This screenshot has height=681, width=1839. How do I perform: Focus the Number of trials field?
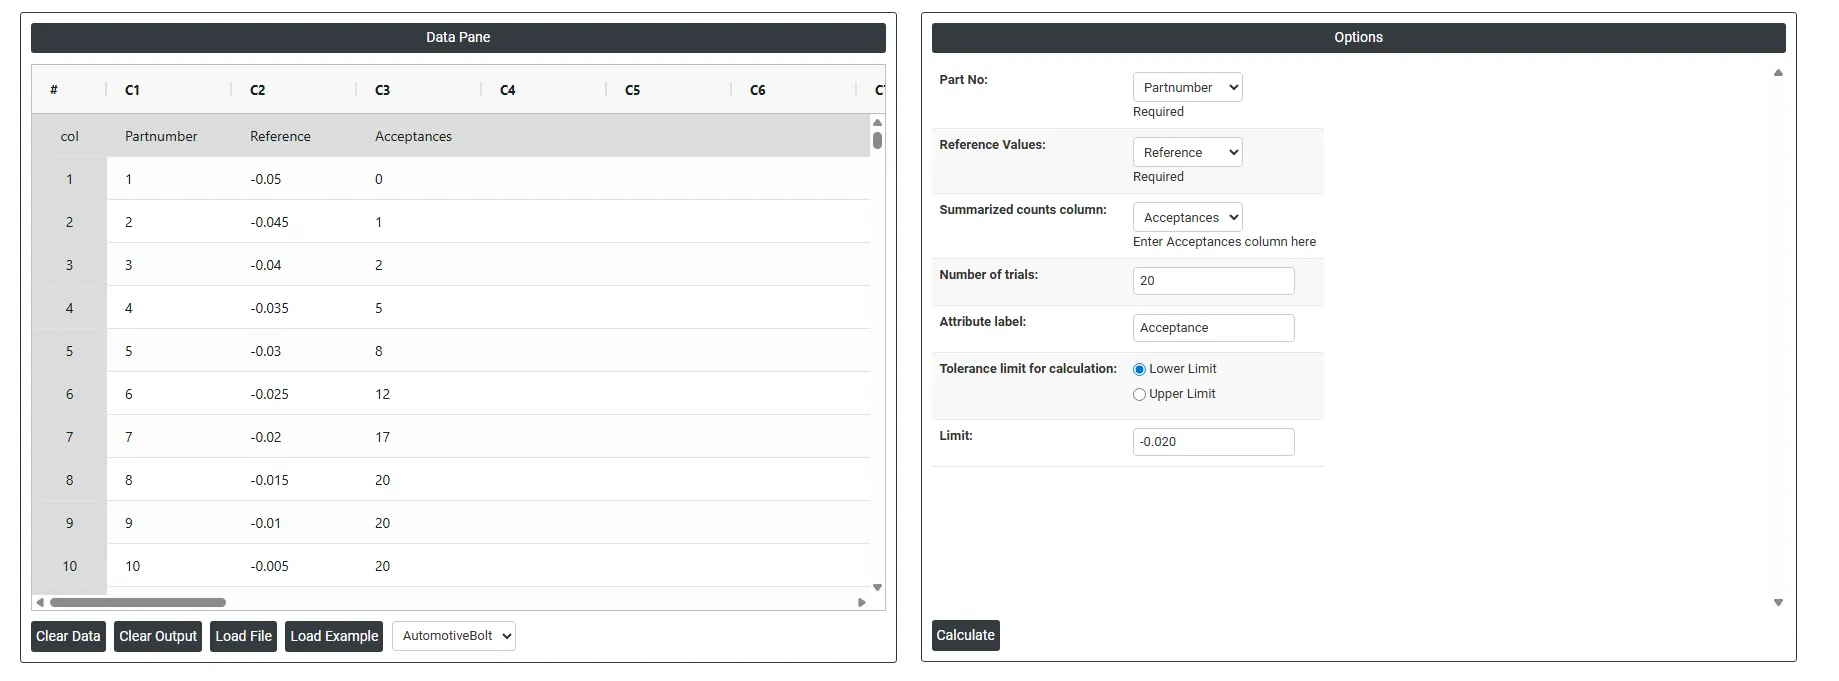1213,281
